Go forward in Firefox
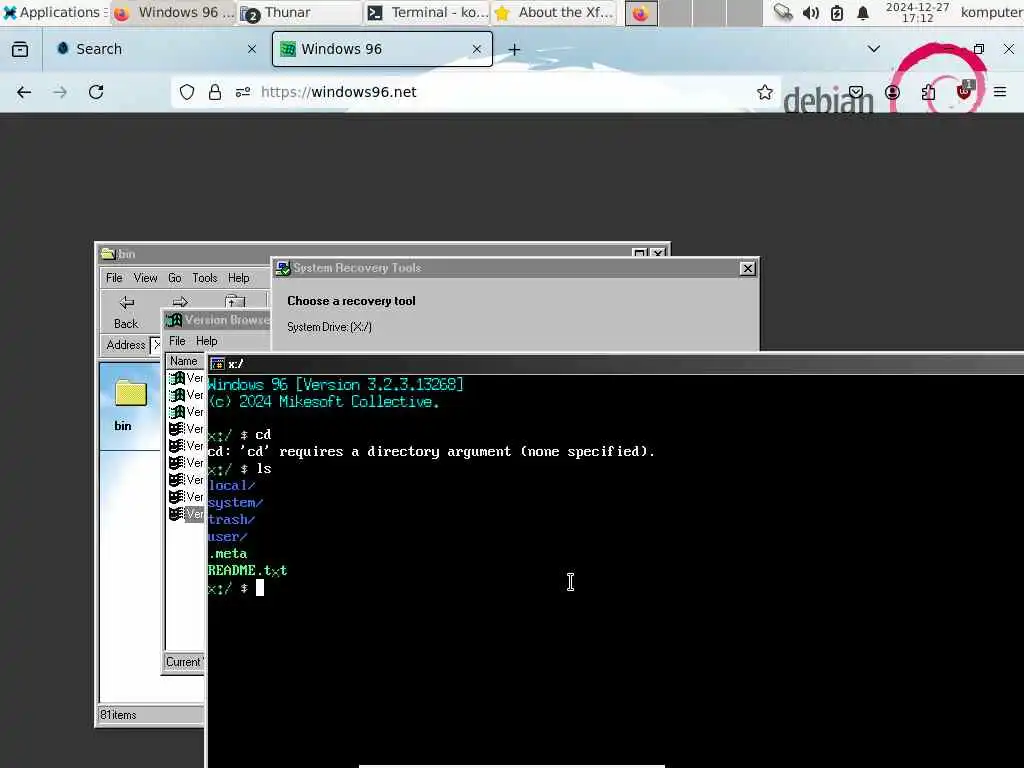The height and width of the screenshot is (768, 1024). click(x=60, y=92)
